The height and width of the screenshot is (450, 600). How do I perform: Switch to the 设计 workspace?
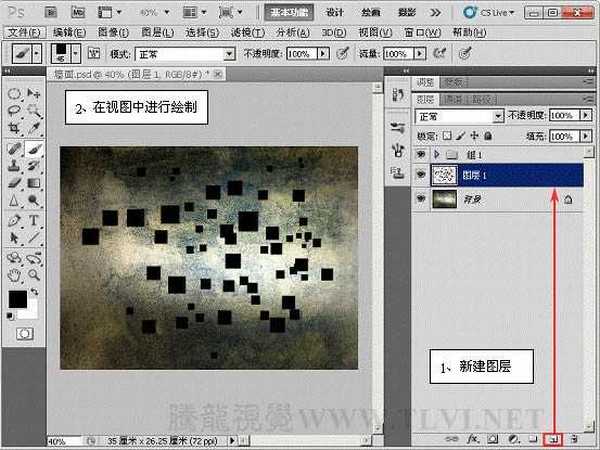tap(336, 12)
